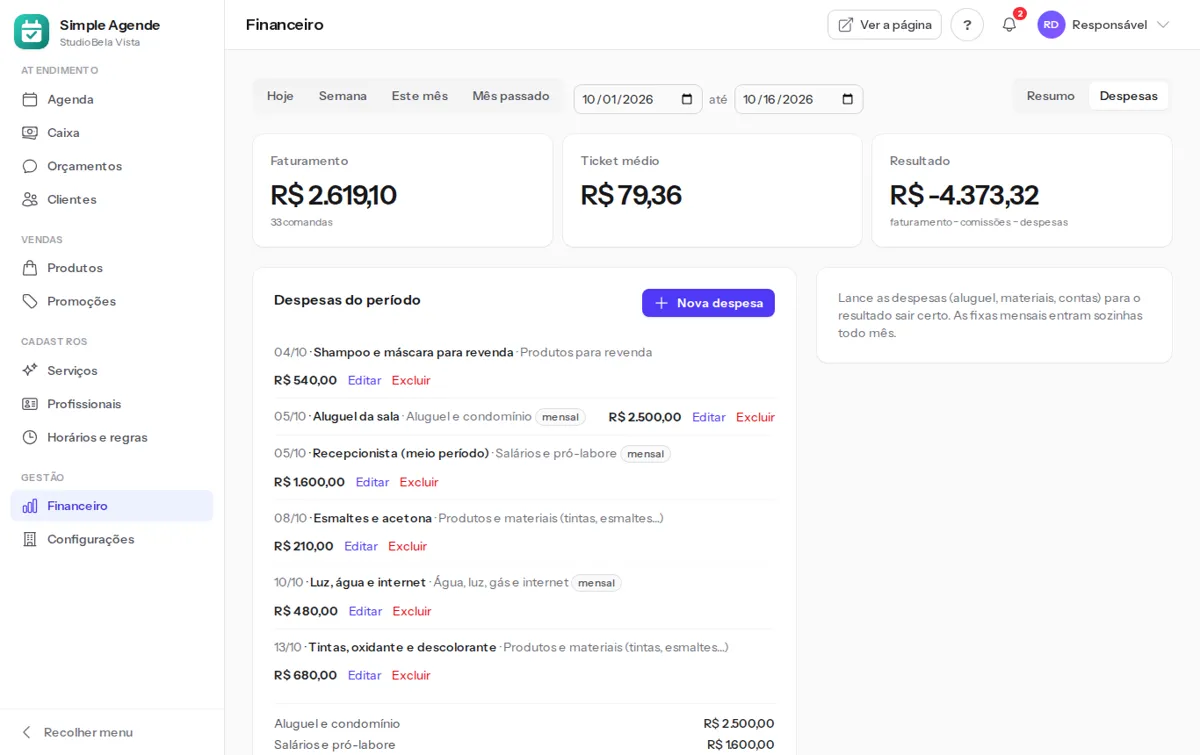Switch to the Despesas tab
This screenshot has width=1200, height=755.
coord(1129,96)
